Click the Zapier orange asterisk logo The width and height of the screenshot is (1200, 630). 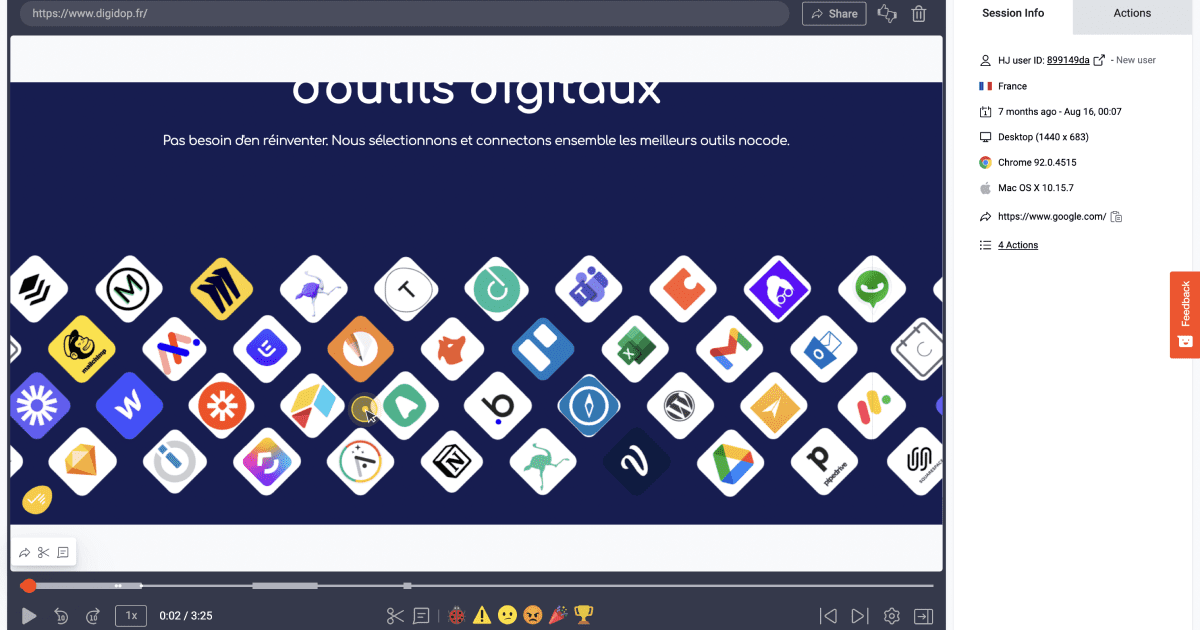coord(222,406)
